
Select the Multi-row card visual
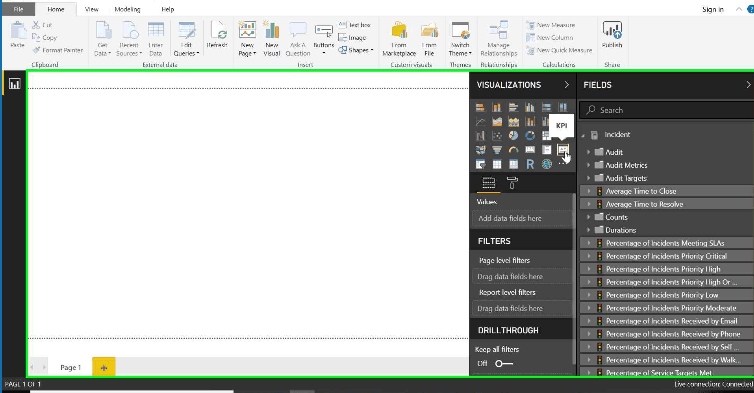point(546,150)
